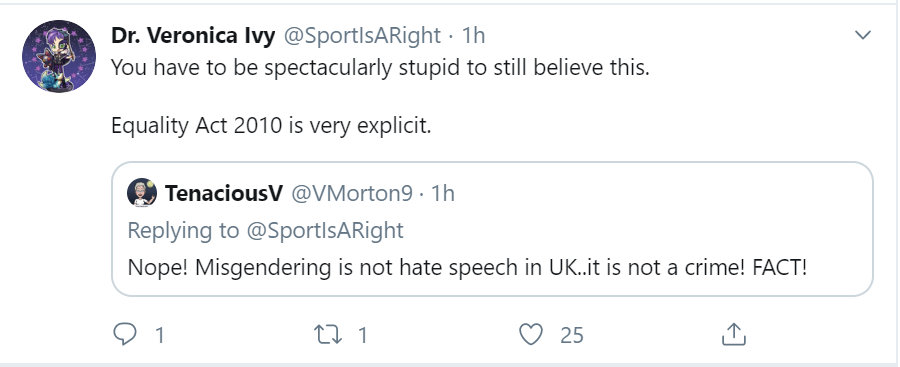The image size is (900, 367).
Task: Click the text 'Equality Act 2010 is very explicit'
Action: (271, 125)
